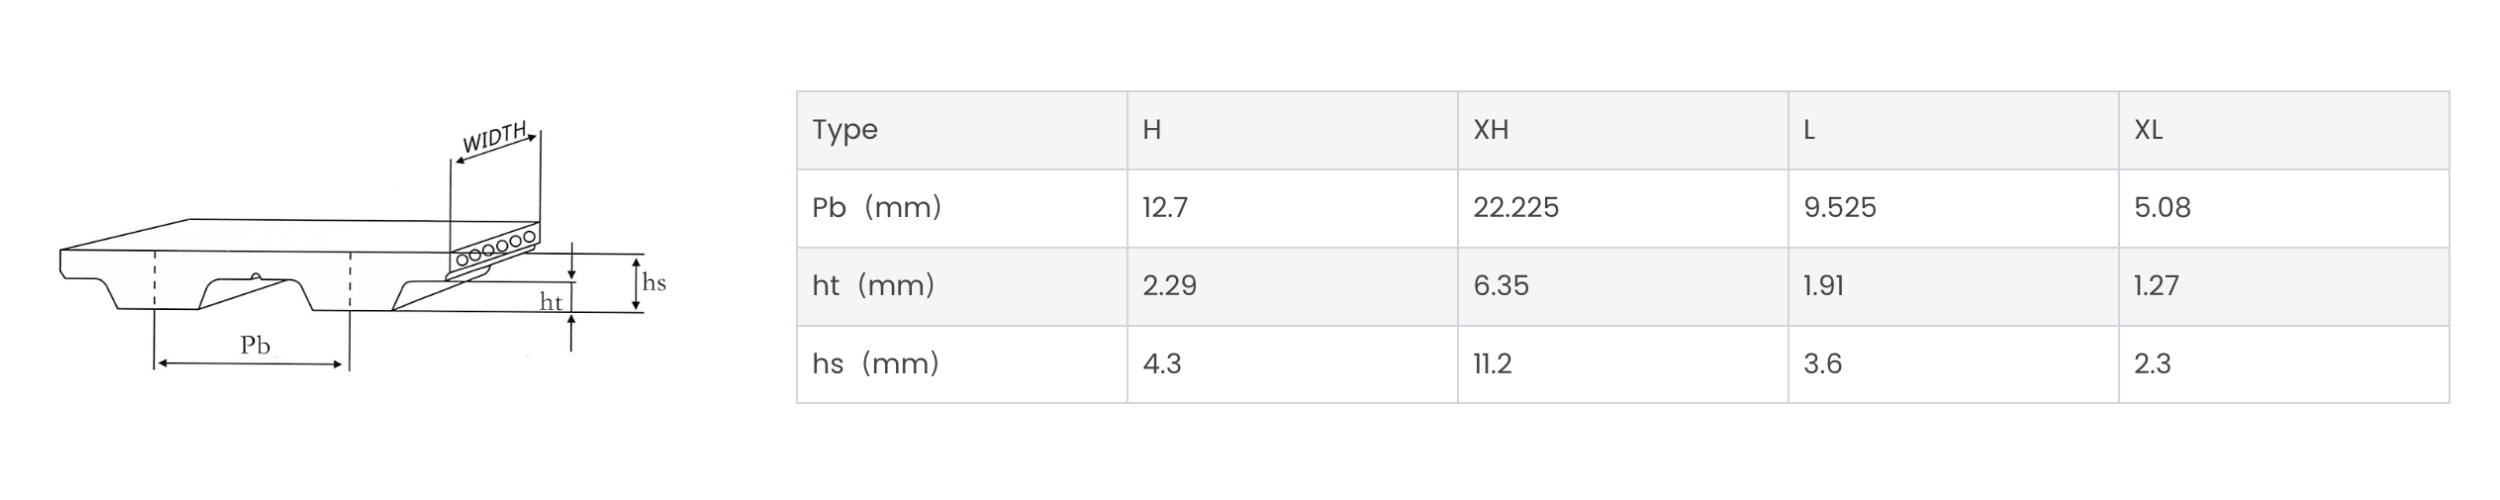Click the belt cord circles in diagram
This screenshot has height=500, width=2500.
(496, 246)
